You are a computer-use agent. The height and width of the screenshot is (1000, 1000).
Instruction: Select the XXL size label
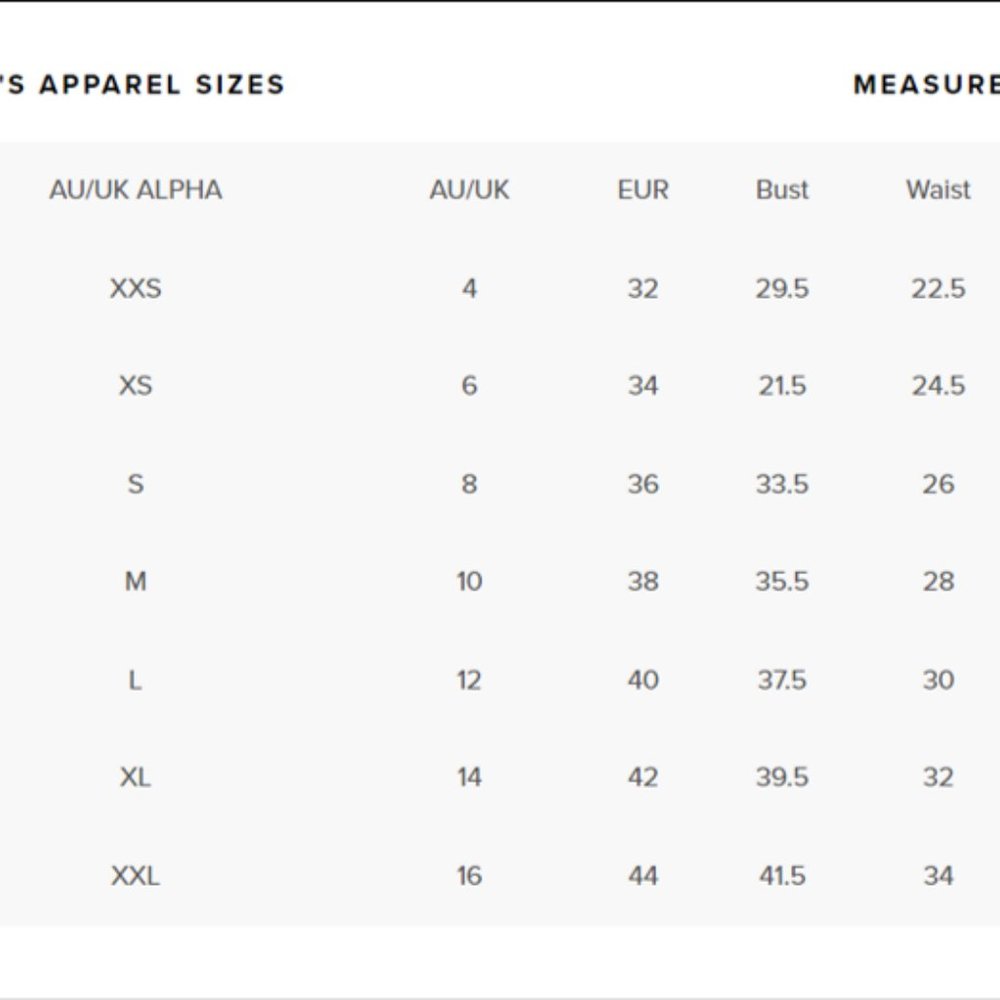click(135, 875)
